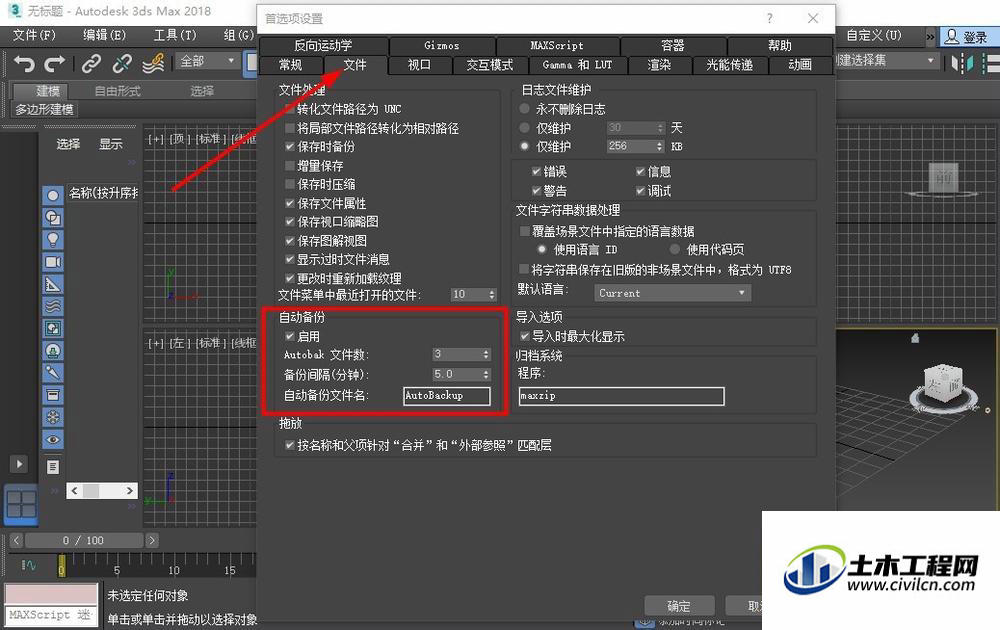Expand the menu bar overflow chevron
The image size is (1000, 630).
[930, 37]
